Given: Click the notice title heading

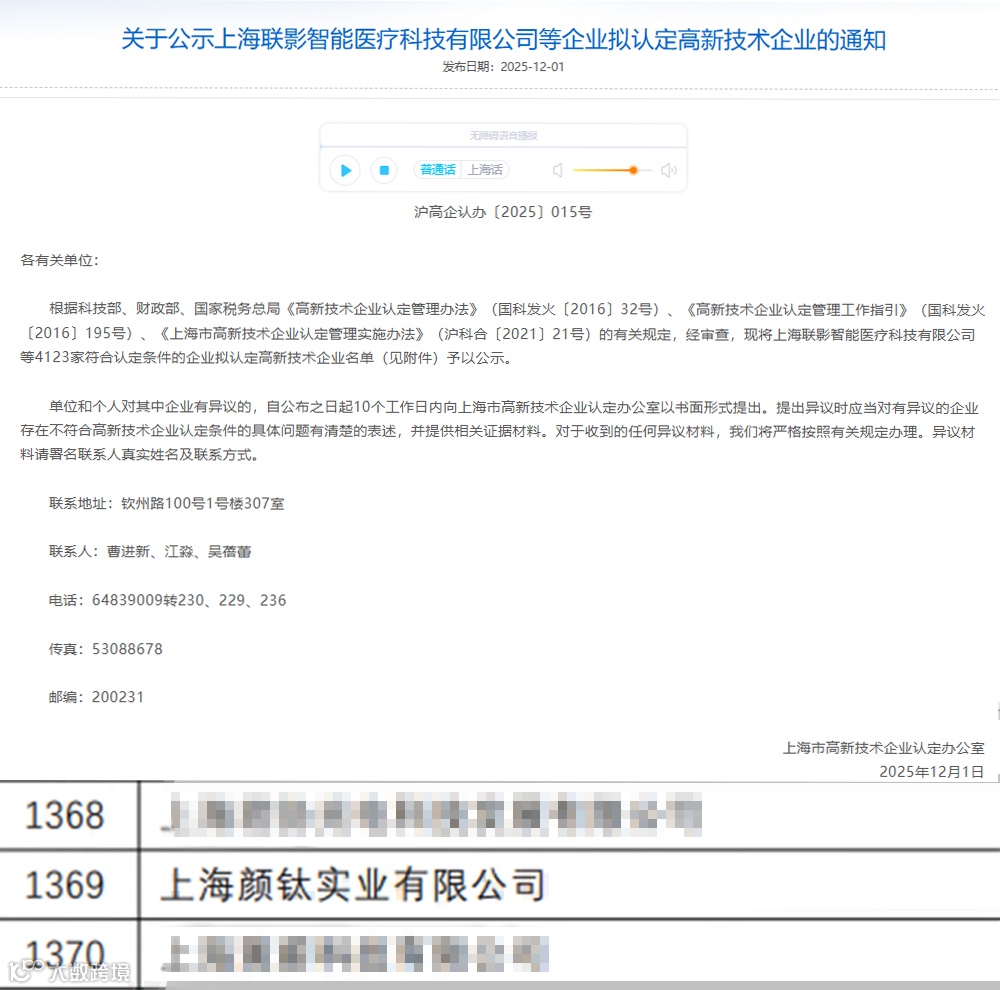Looking at the screenshot, I should 503,40.
